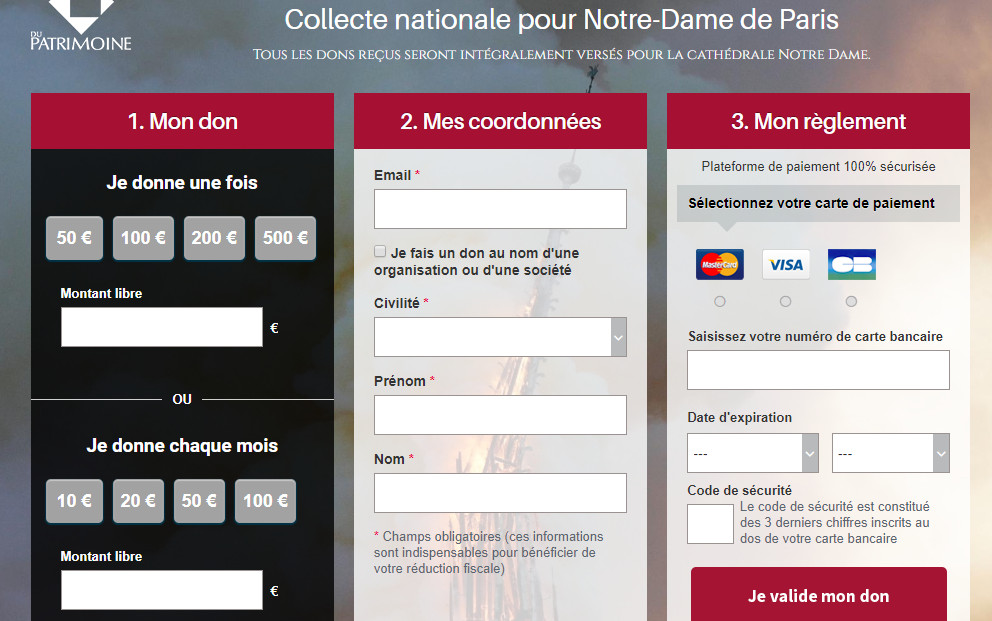The image size is (992, 621).
Task: Click the Email input field
Action: coord(500,209)
